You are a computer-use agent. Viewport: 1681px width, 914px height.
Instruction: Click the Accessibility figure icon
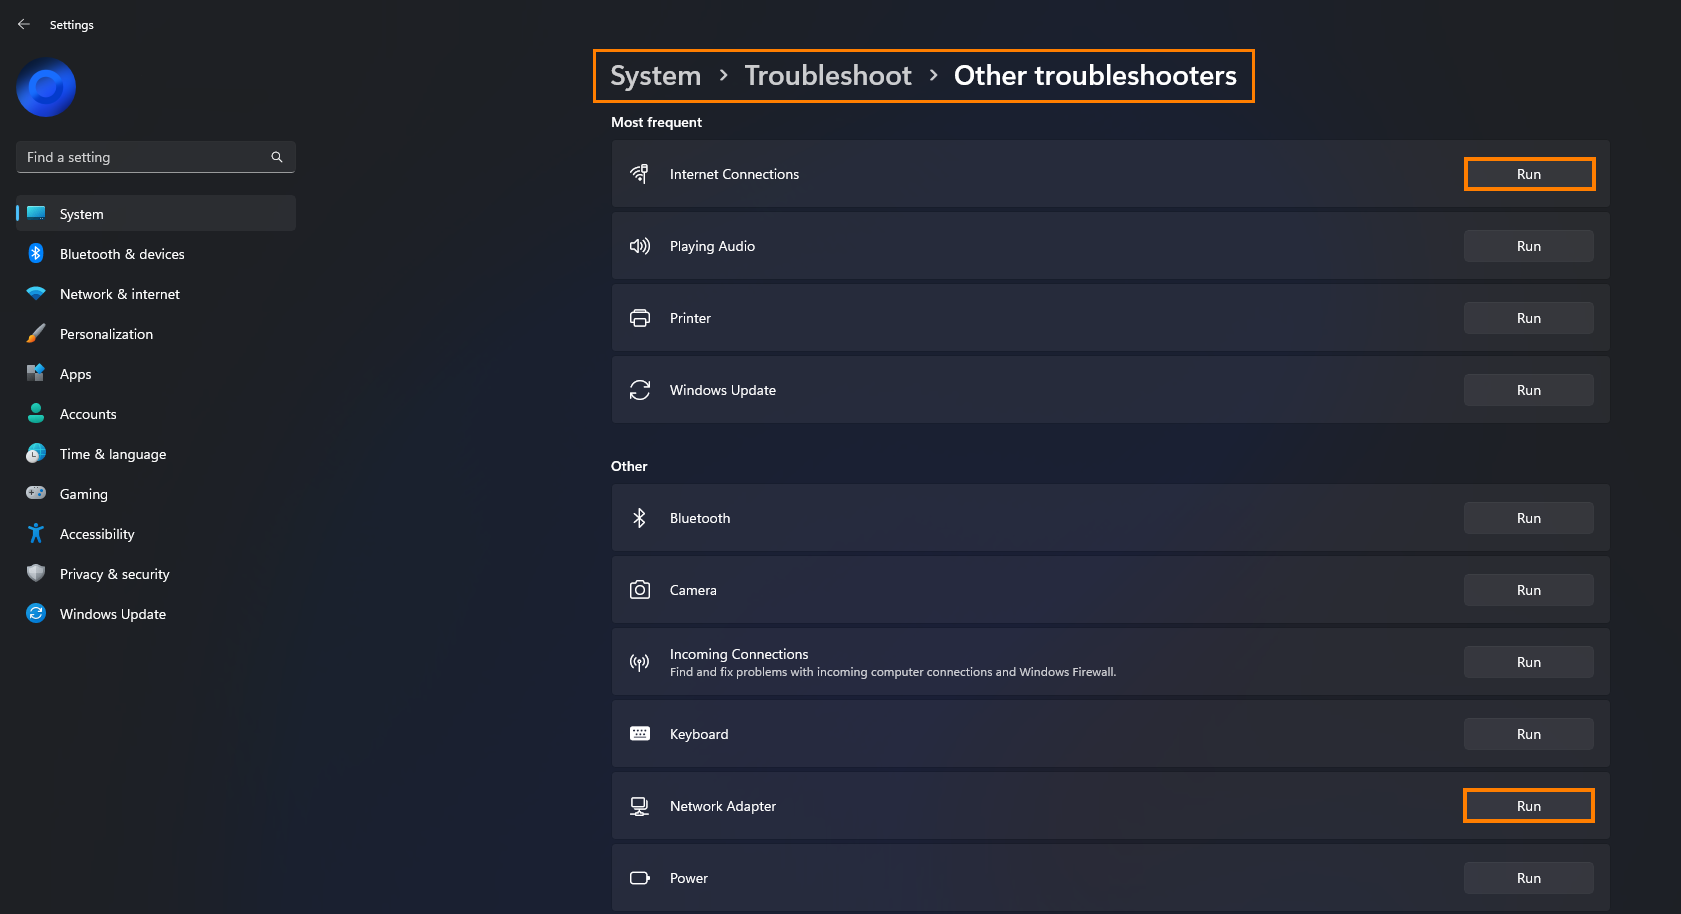coord(36,533)
